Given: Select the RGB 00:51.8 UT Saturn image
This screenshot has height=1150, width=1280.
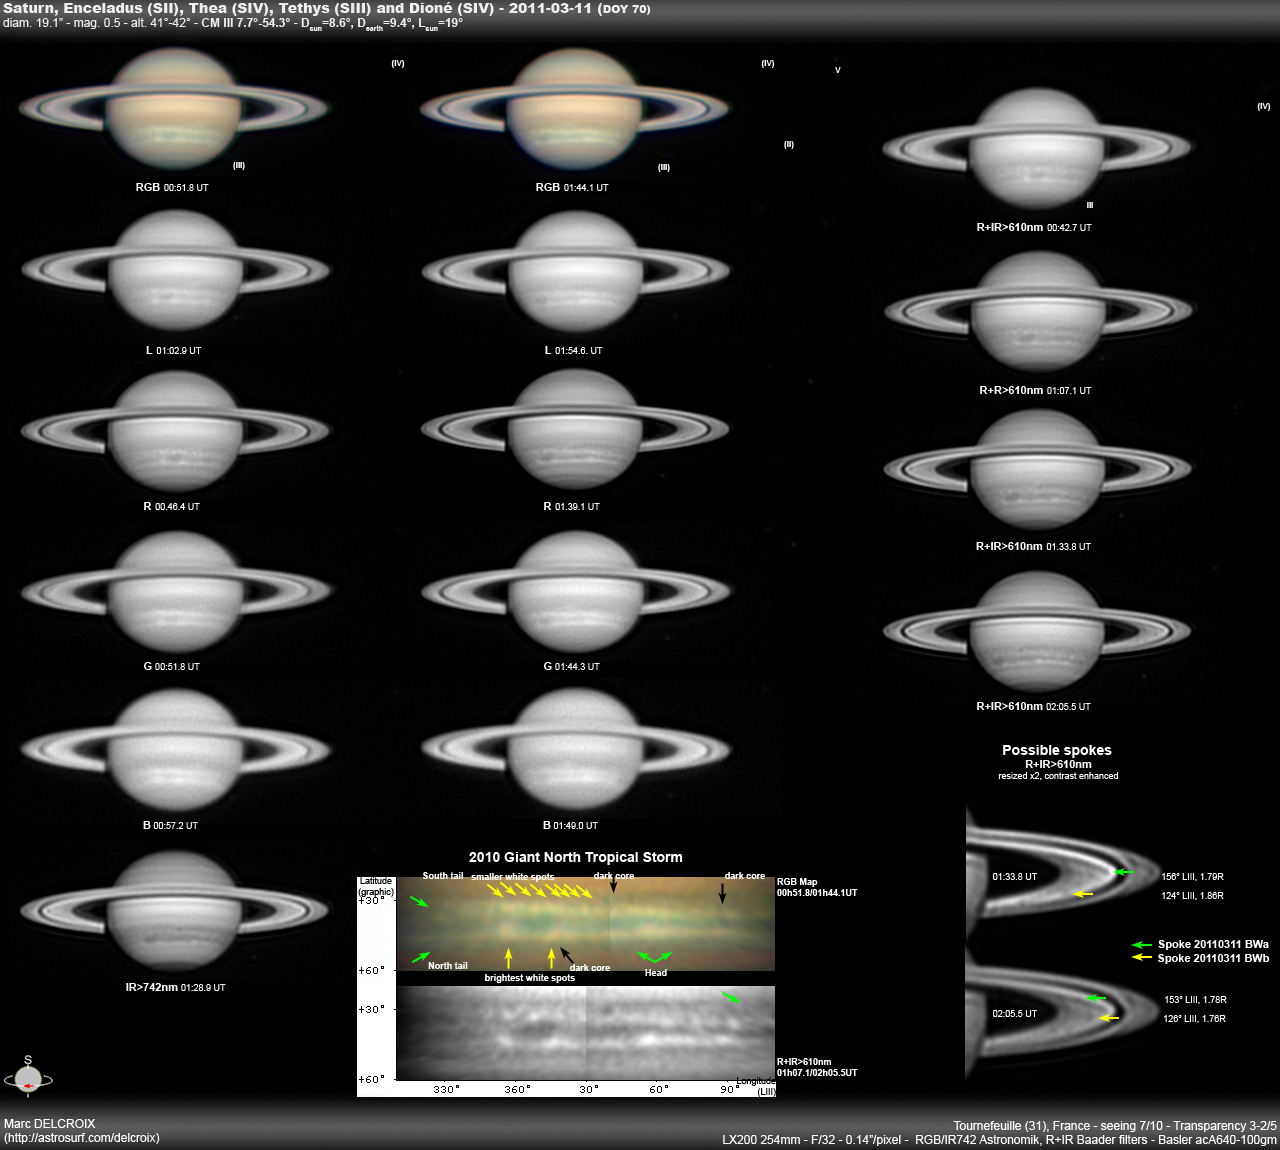Looking at the screenshot, I should tap(174, 109).
